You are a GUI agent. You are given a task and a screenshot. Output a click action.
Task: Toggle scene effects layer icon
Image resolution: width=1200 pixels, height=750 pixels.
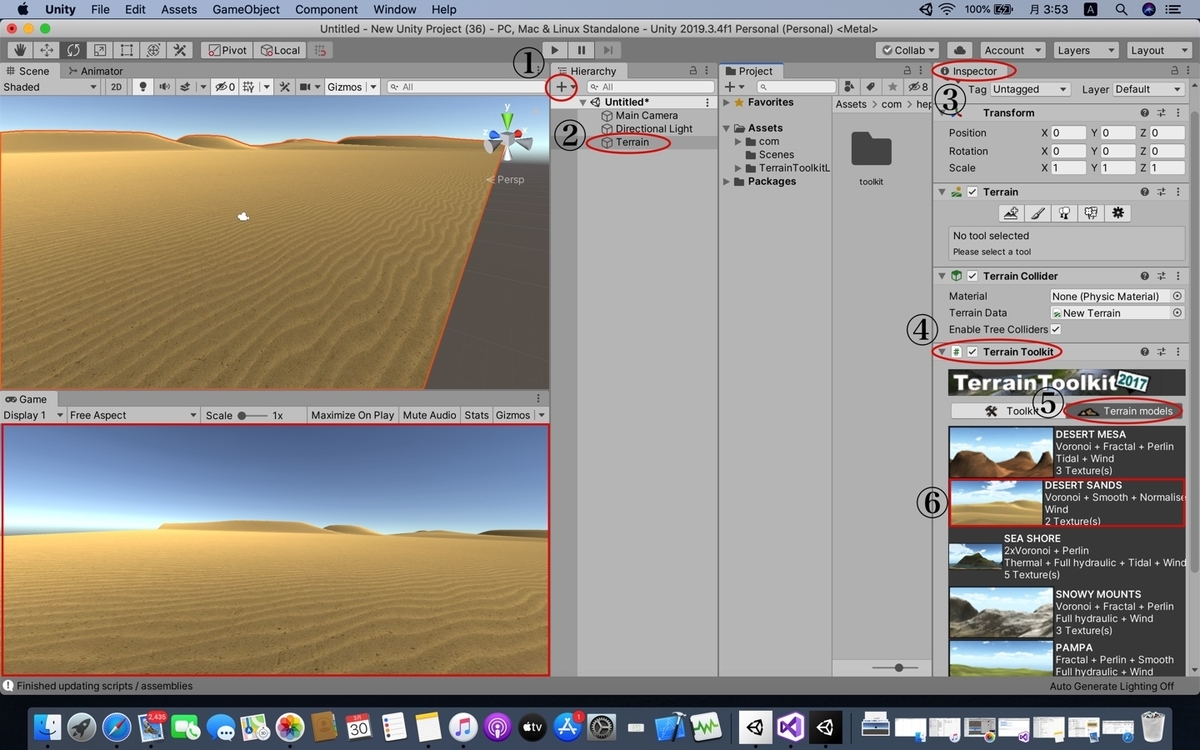(187, 87)
